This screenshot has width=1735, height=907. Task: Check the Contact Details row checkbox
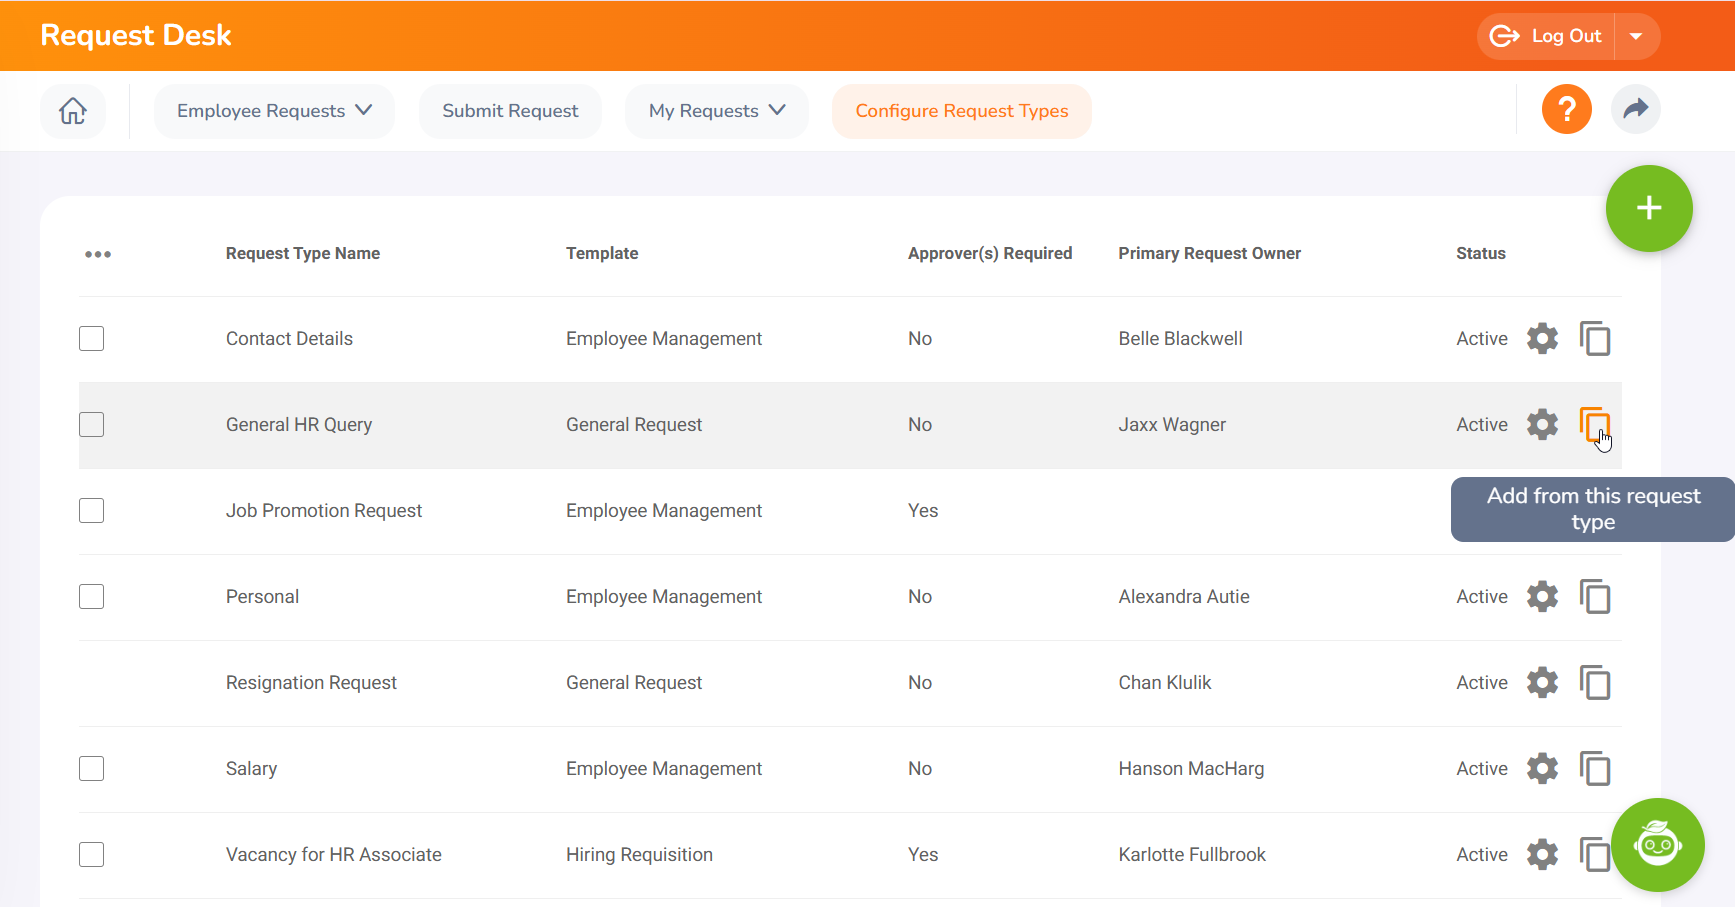click(92, 339)
